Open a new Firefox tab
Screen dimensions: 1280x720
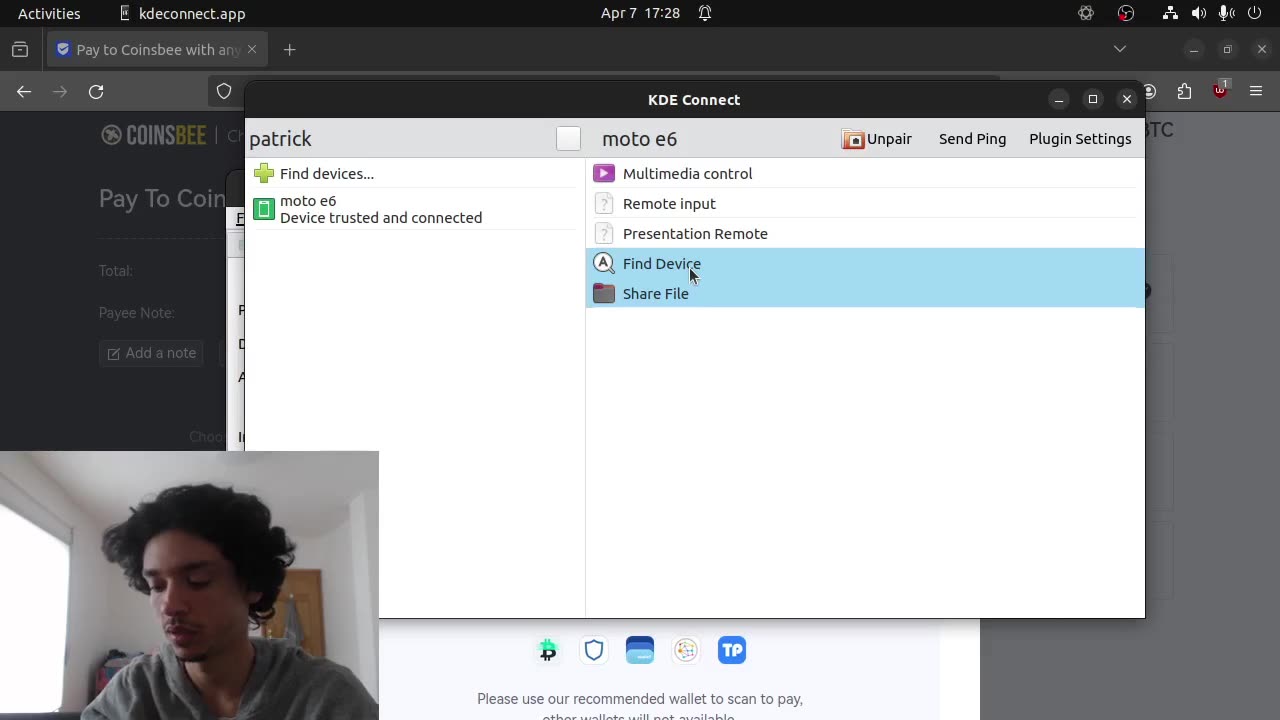[289, 49]
